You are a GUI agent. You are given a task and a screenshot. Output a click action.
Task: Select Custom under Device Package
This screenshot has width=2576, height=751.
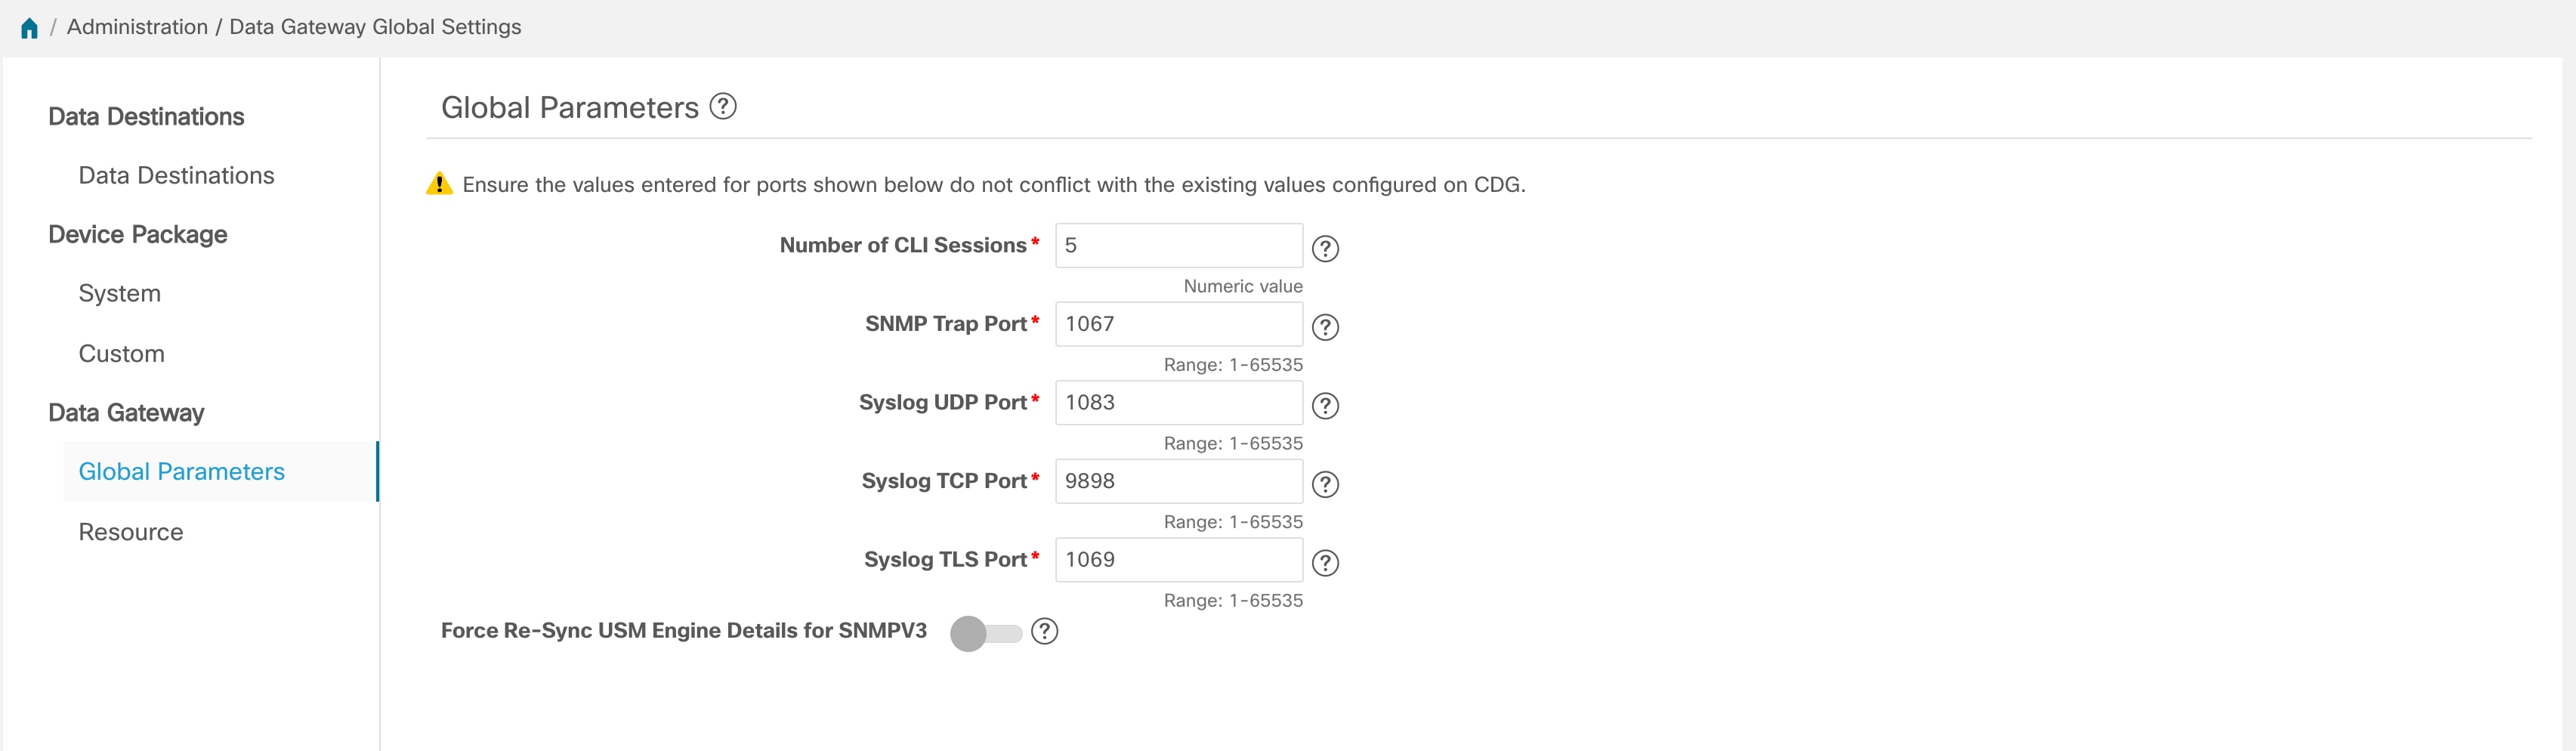[x=121, y=353]
